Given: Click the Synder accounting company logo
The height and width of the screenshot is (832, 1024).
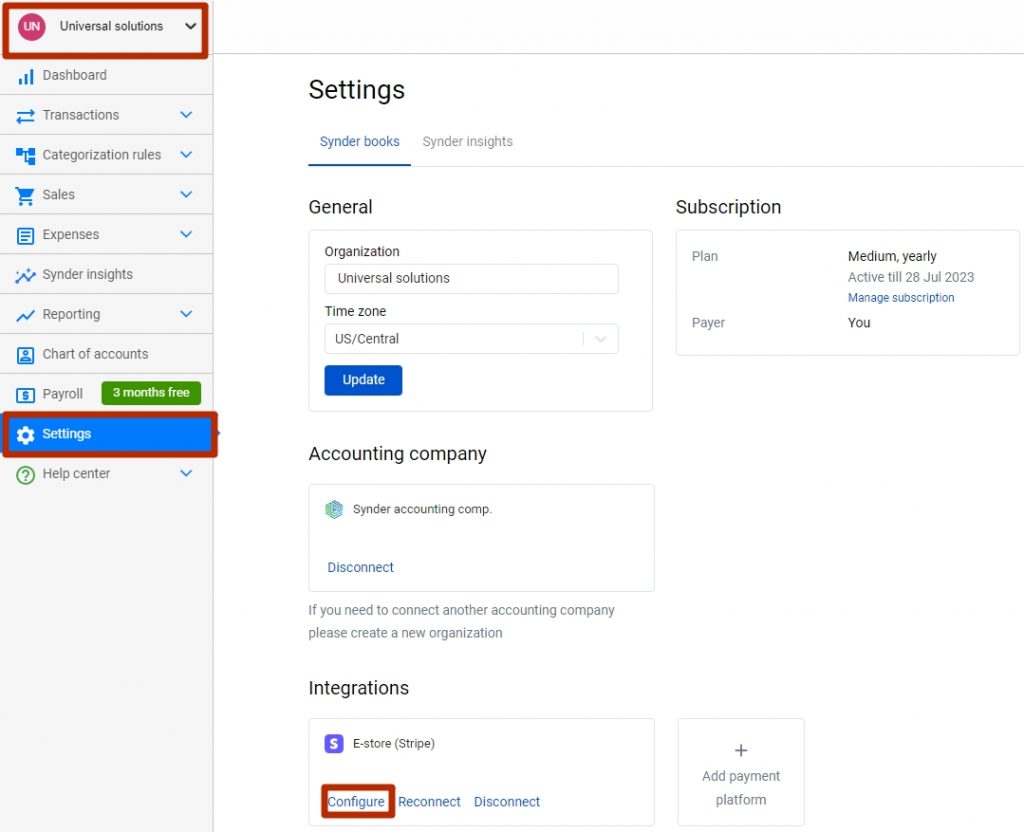Looking at the screenshot, I should pos(334,509).
